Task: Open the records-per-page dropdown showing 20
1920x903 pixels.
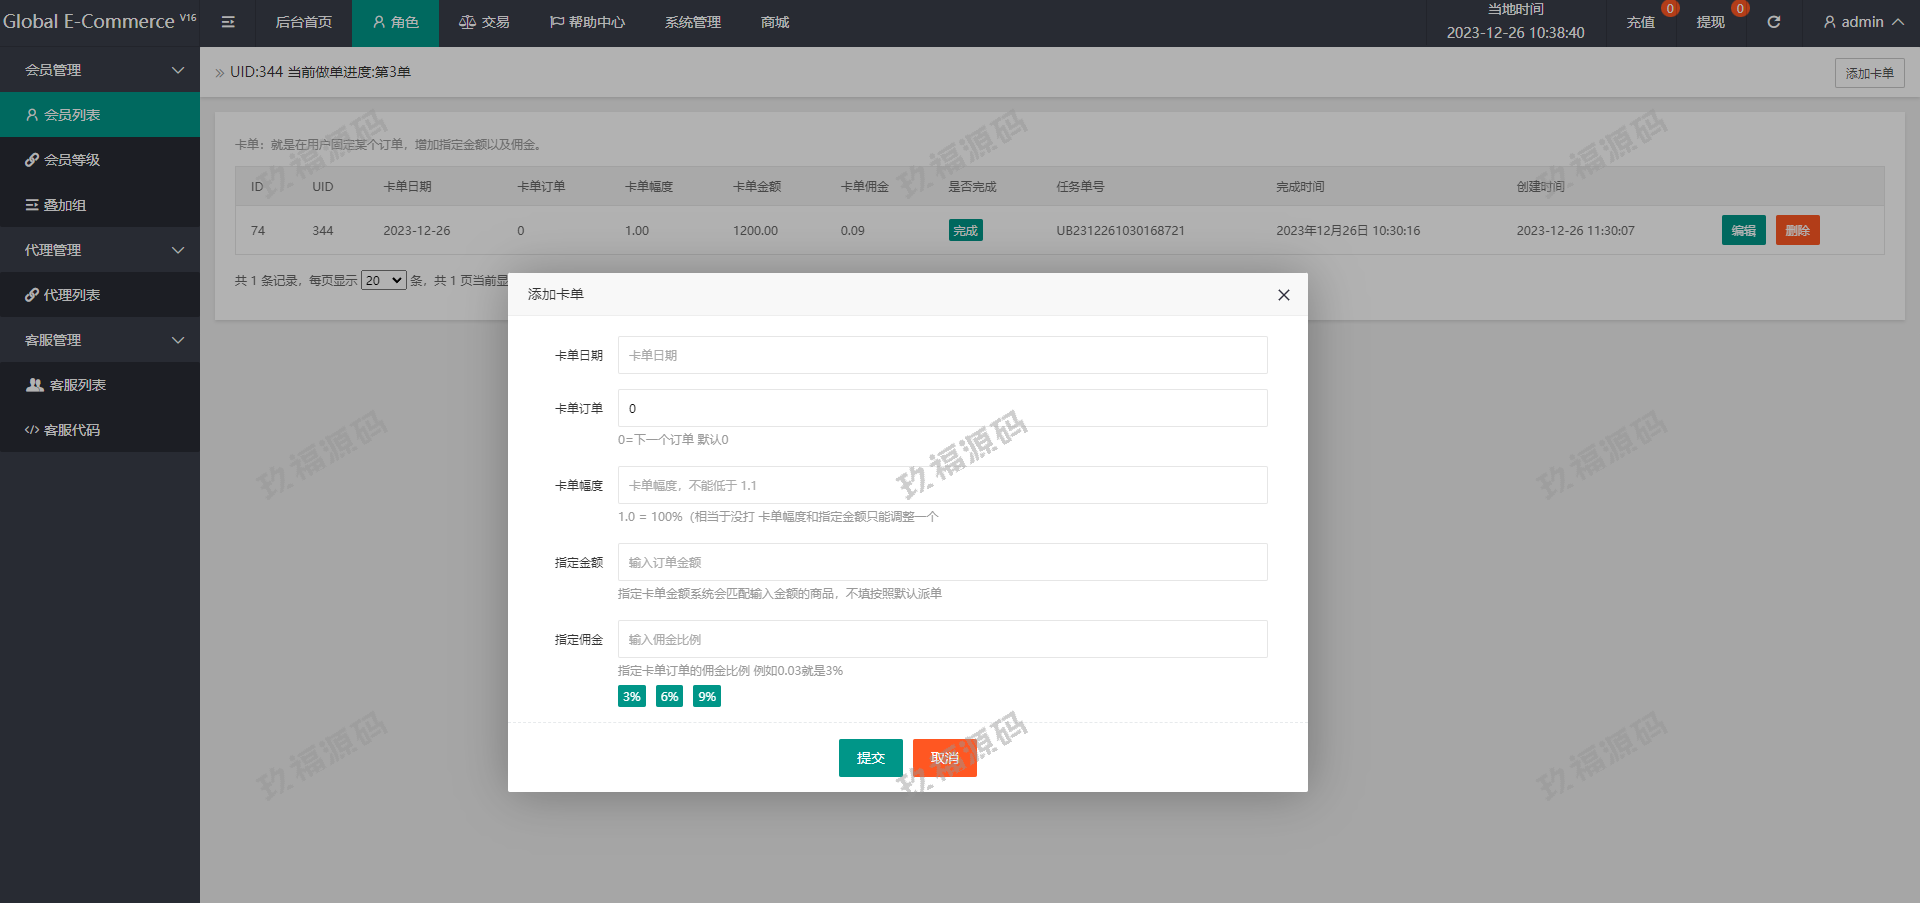Action: [x=383, y=281]
